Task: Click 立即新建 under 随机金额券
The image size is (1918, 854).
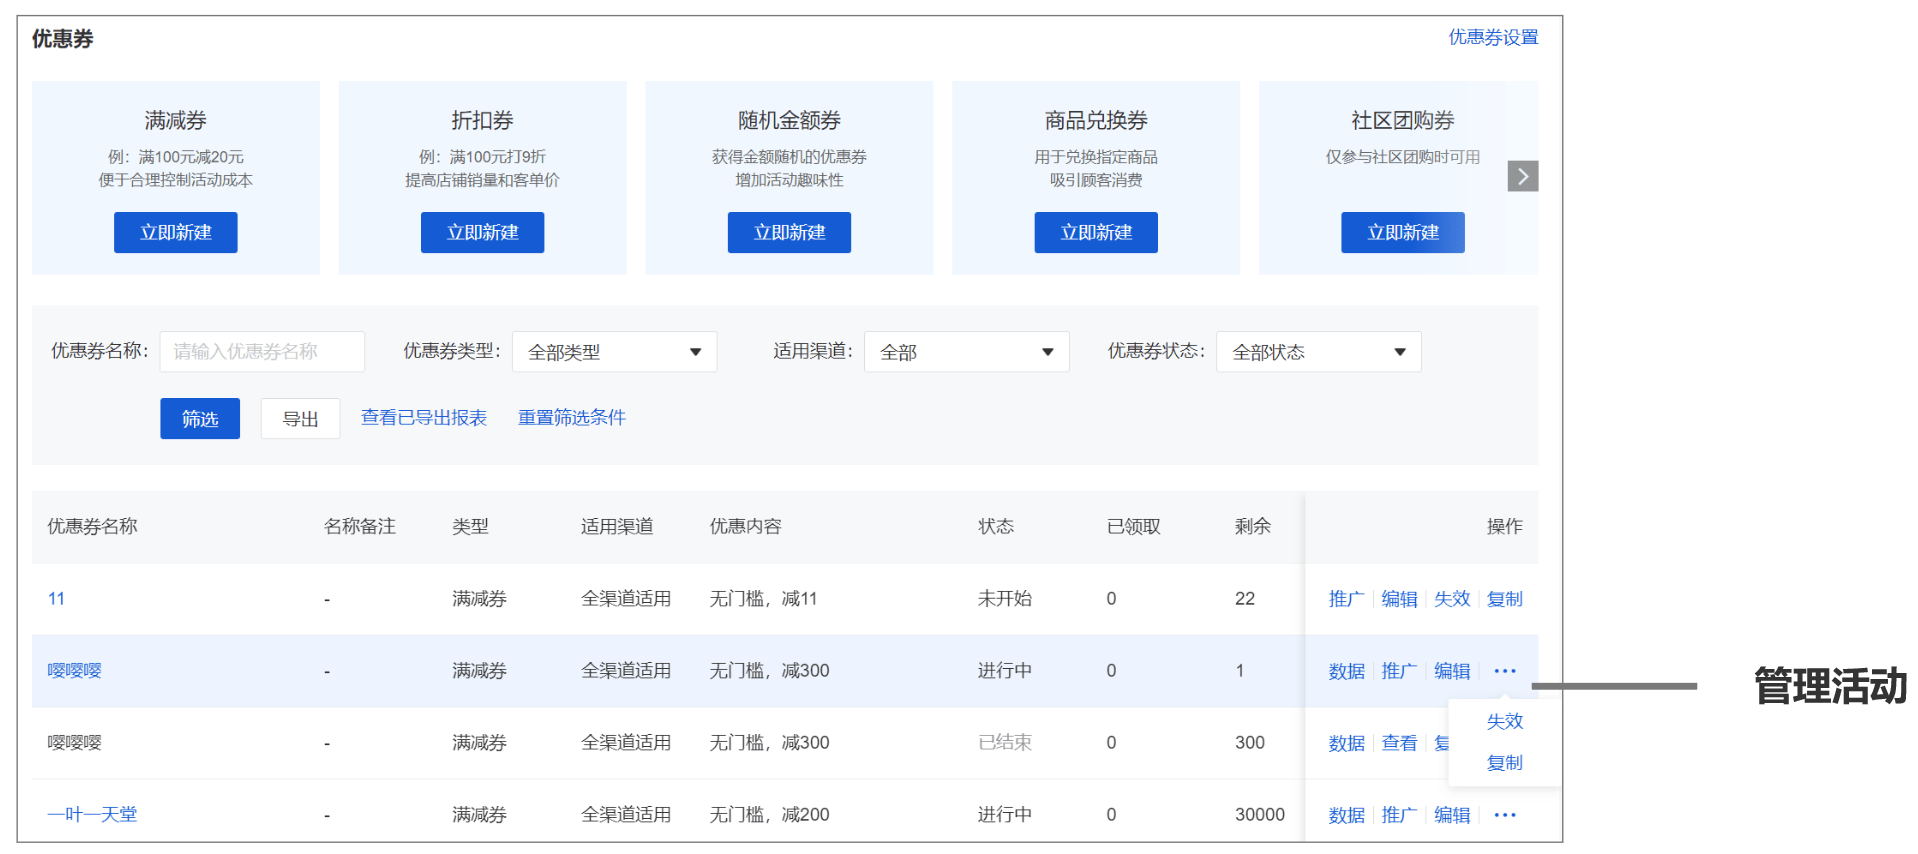Action: tap(789, 232)
